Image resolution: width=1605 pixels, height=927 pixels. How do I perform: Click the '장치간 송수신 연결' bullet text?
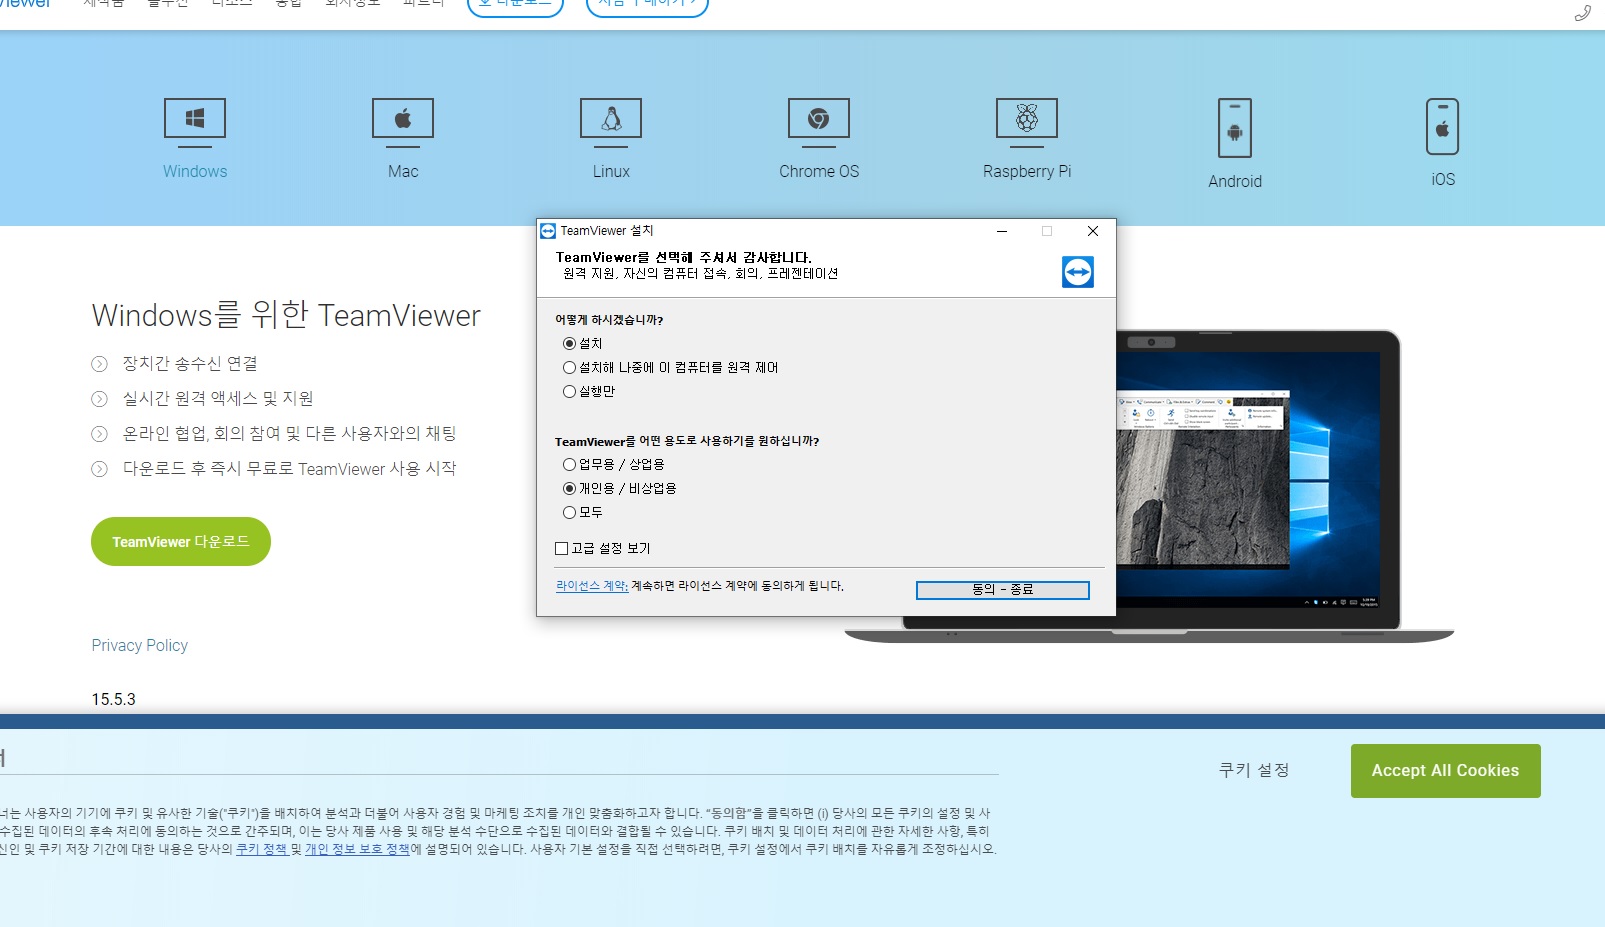pyautogui.click(x=190, y=363)
